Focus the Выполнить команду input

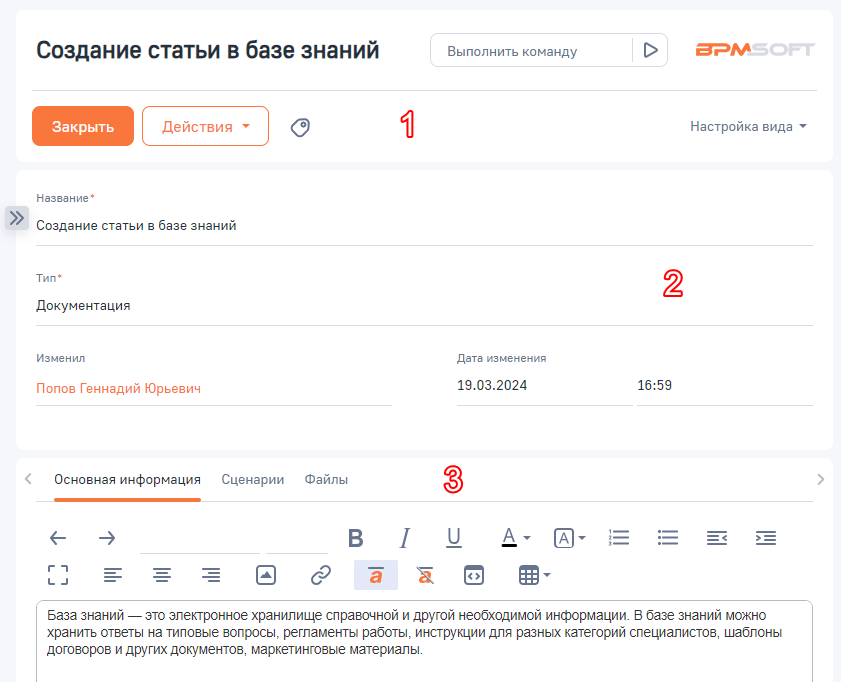click(531, 51)
